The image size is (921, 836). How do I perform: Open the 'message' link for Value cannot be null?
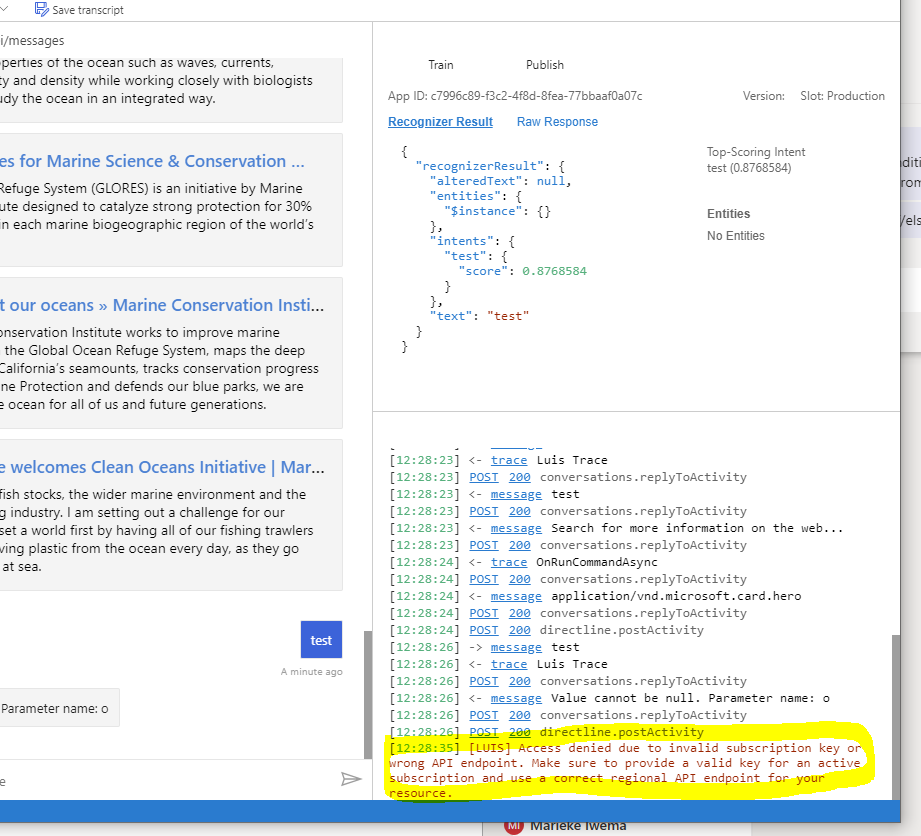[x=516, y=698]
